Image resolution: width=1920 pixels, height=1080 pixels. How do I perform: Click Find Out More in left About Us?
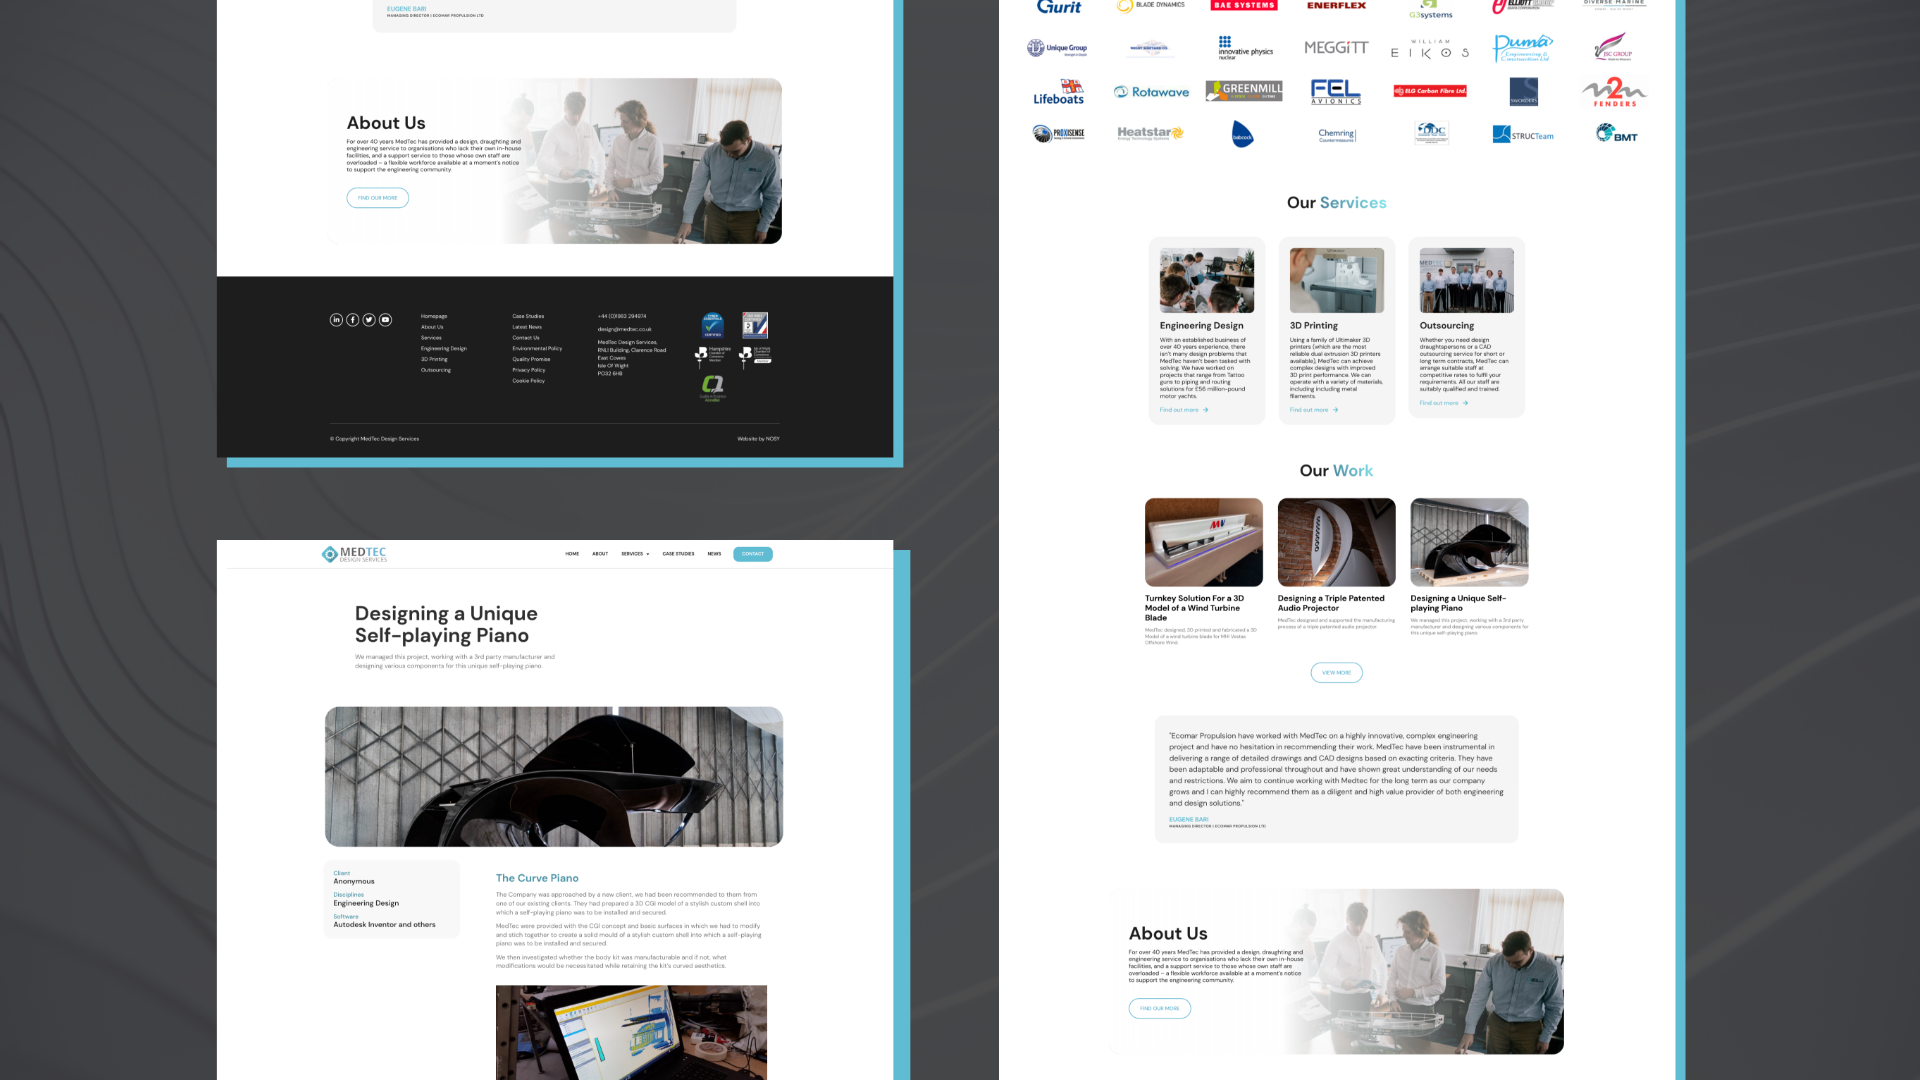(x=378, y=198)
